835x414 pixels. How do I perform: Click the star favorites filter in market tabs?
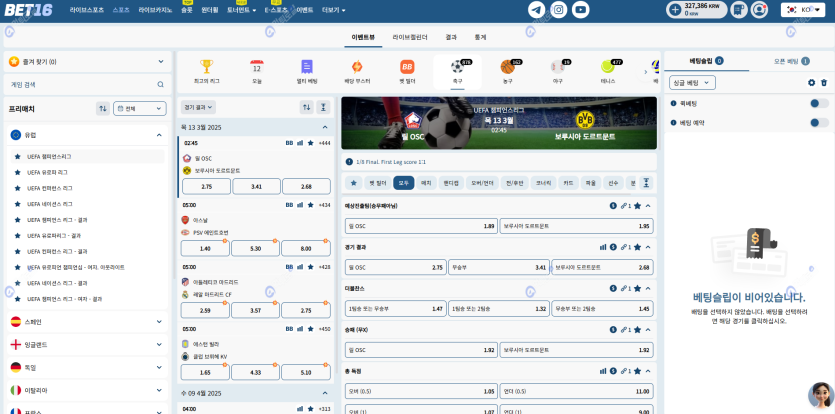(x=354, y=183)
